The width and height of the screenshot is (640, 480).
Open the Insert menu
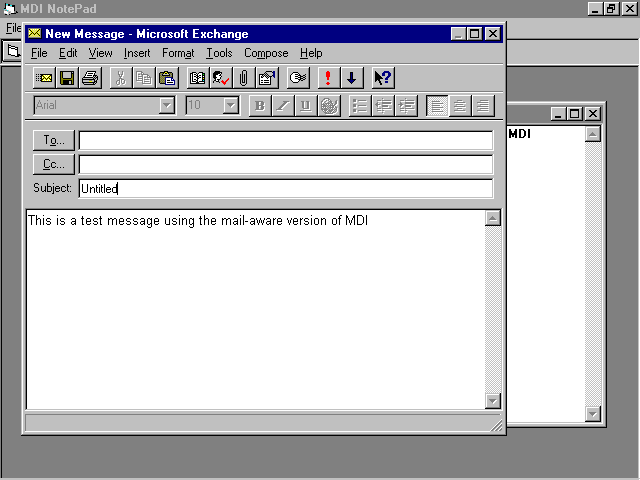tap(137, 53)
